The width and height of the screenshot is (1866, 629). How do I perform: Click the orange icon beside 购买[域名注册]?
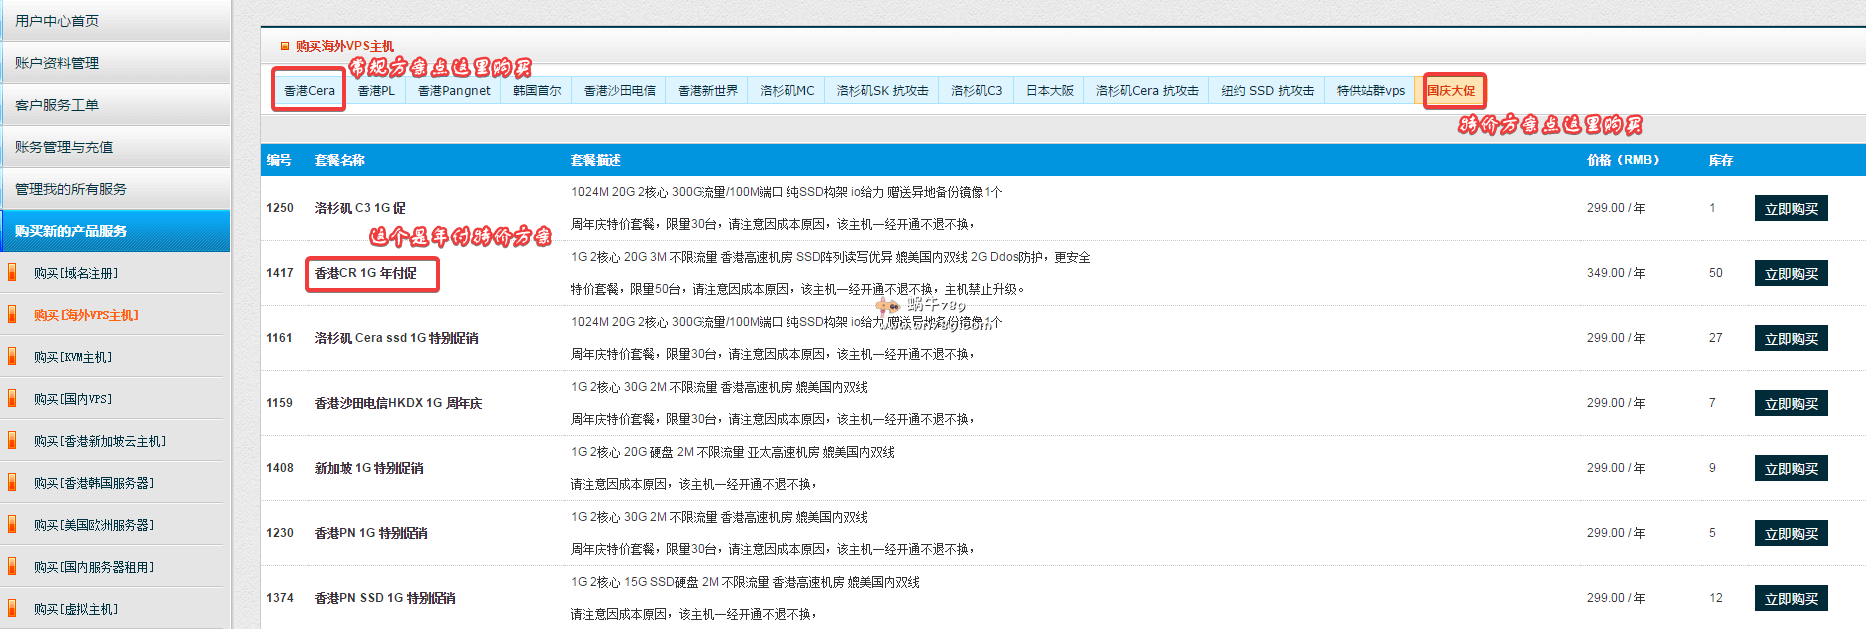[12, 272]
